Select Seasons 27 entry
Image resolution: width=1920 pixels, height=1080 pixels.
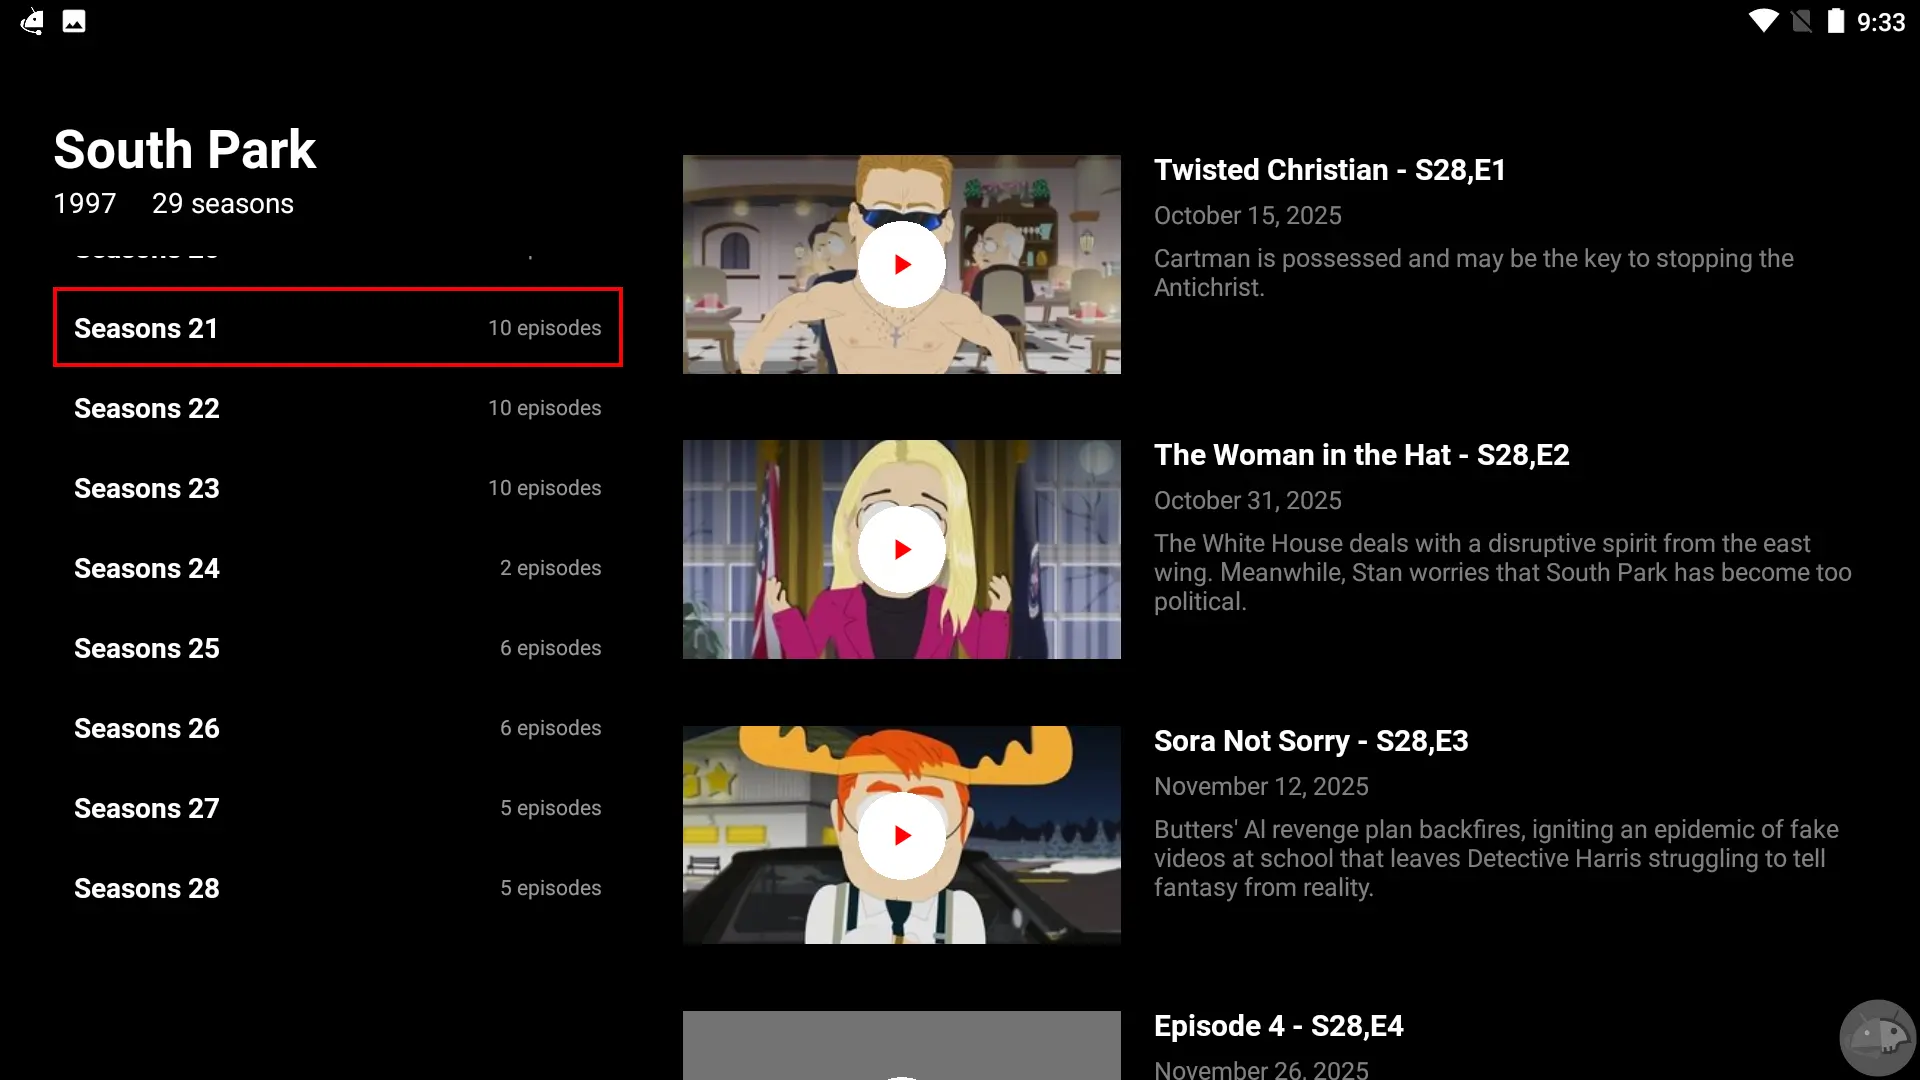tap(337, 808)
